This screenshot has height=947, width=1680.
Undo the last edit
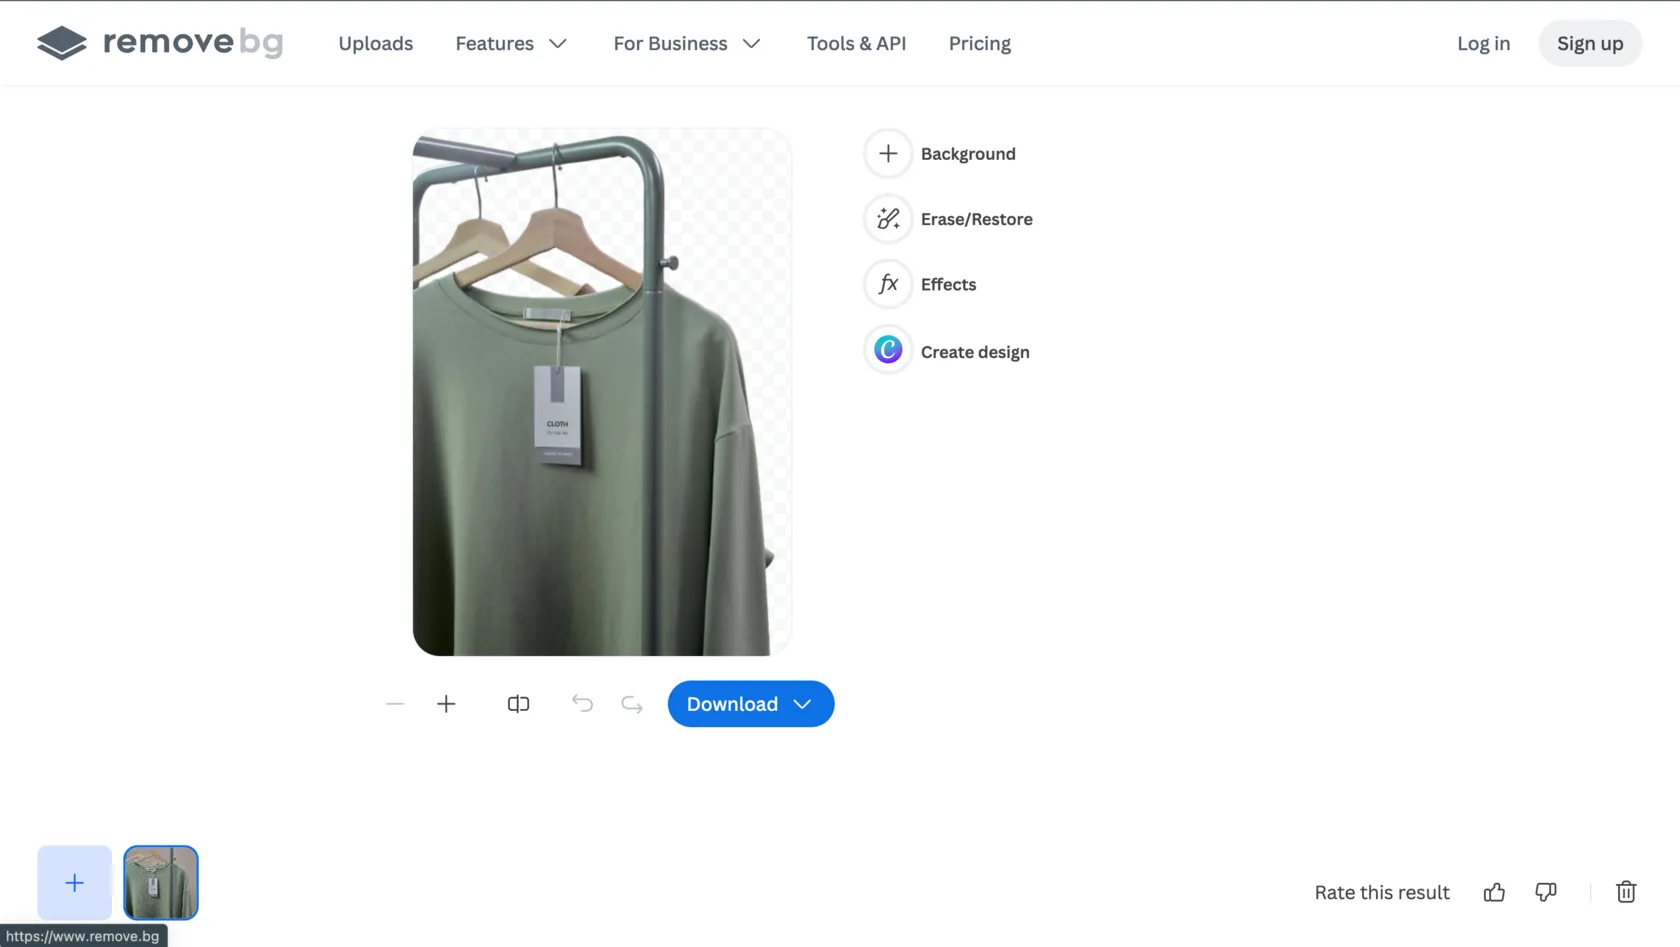coord(582,704)
